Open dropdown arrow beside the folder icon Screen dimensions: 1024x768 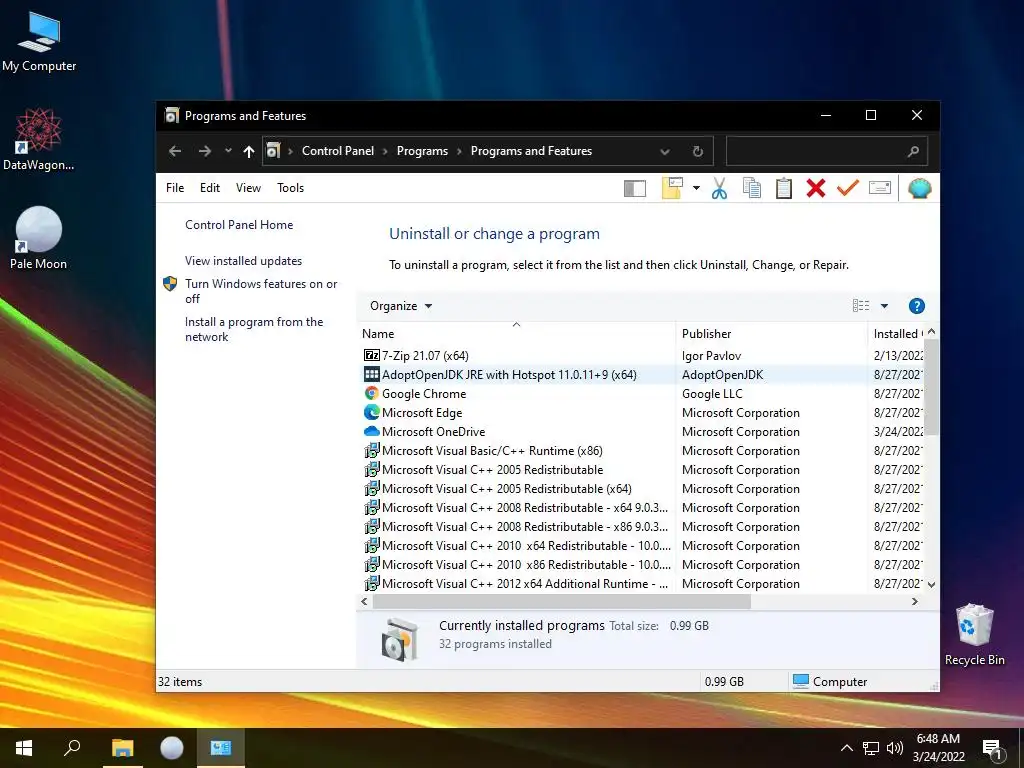[x=696, y=189]
